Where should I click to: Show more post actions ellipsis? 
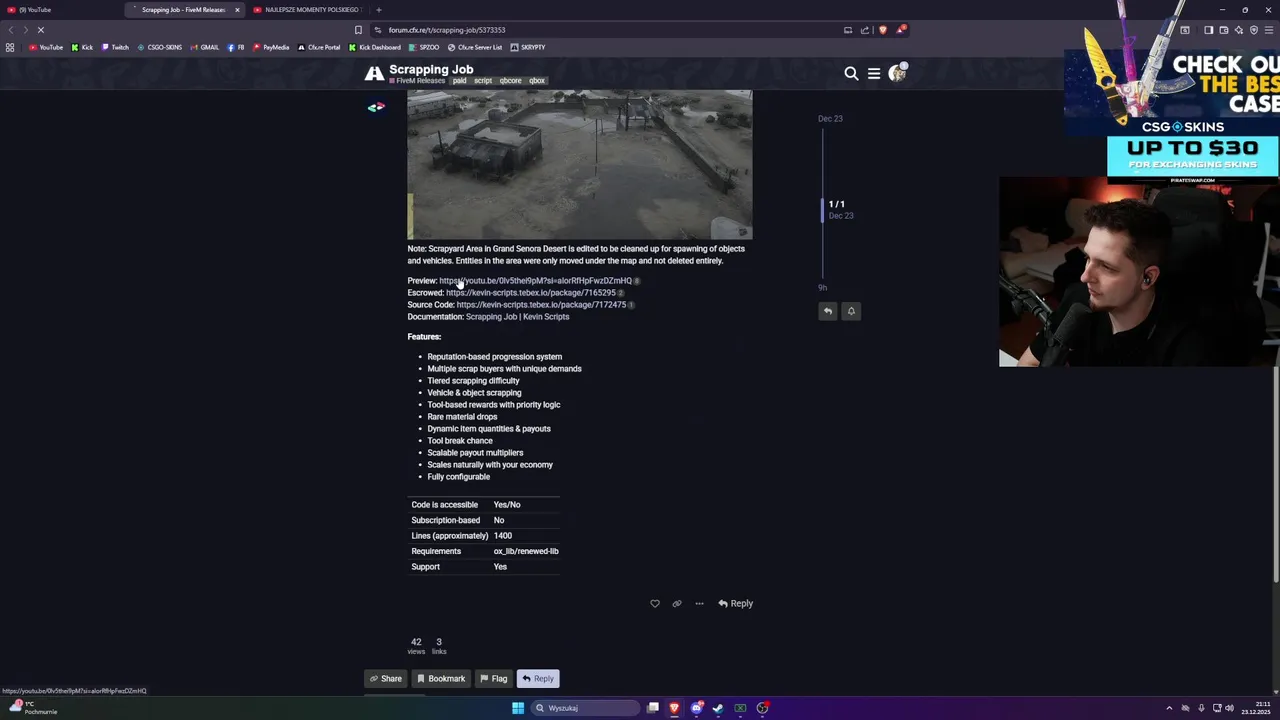click(699, 604)
